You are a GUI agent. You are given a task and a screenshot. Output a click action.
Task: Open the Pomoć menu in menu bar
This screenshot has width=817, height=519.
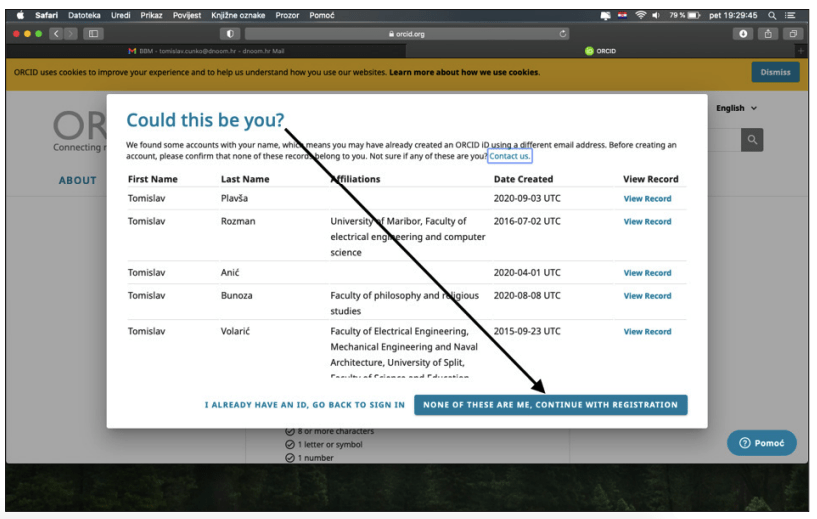(x=321, y=15)
